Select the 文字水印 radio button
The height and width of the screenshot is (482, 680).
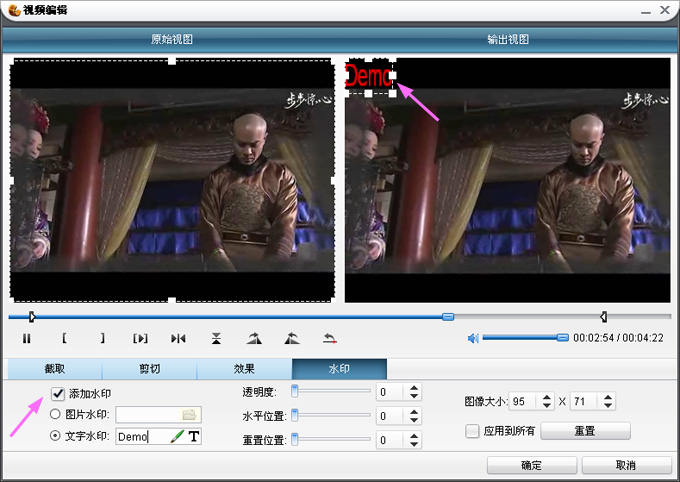(55, 436)
